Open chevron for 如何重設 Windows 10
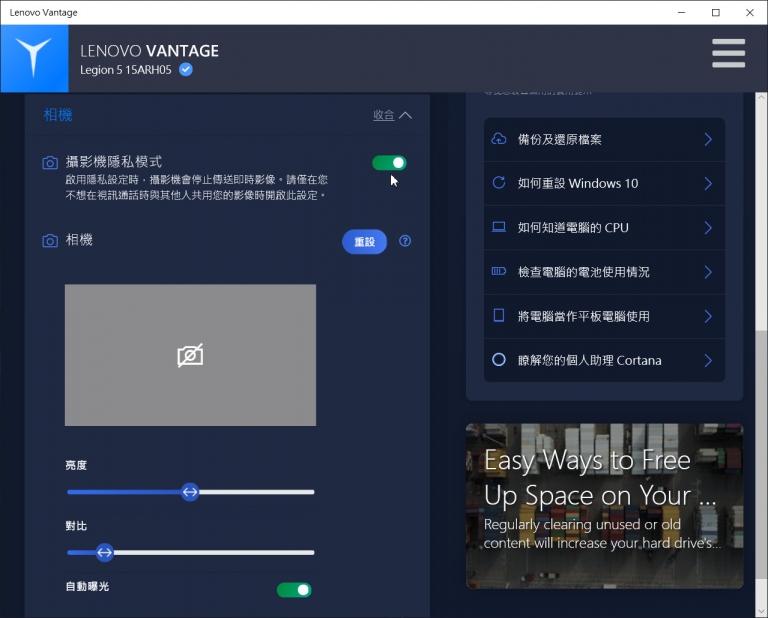Image resolution: width=768 pixels, height=618 pixels. click(x=708, y=184)
